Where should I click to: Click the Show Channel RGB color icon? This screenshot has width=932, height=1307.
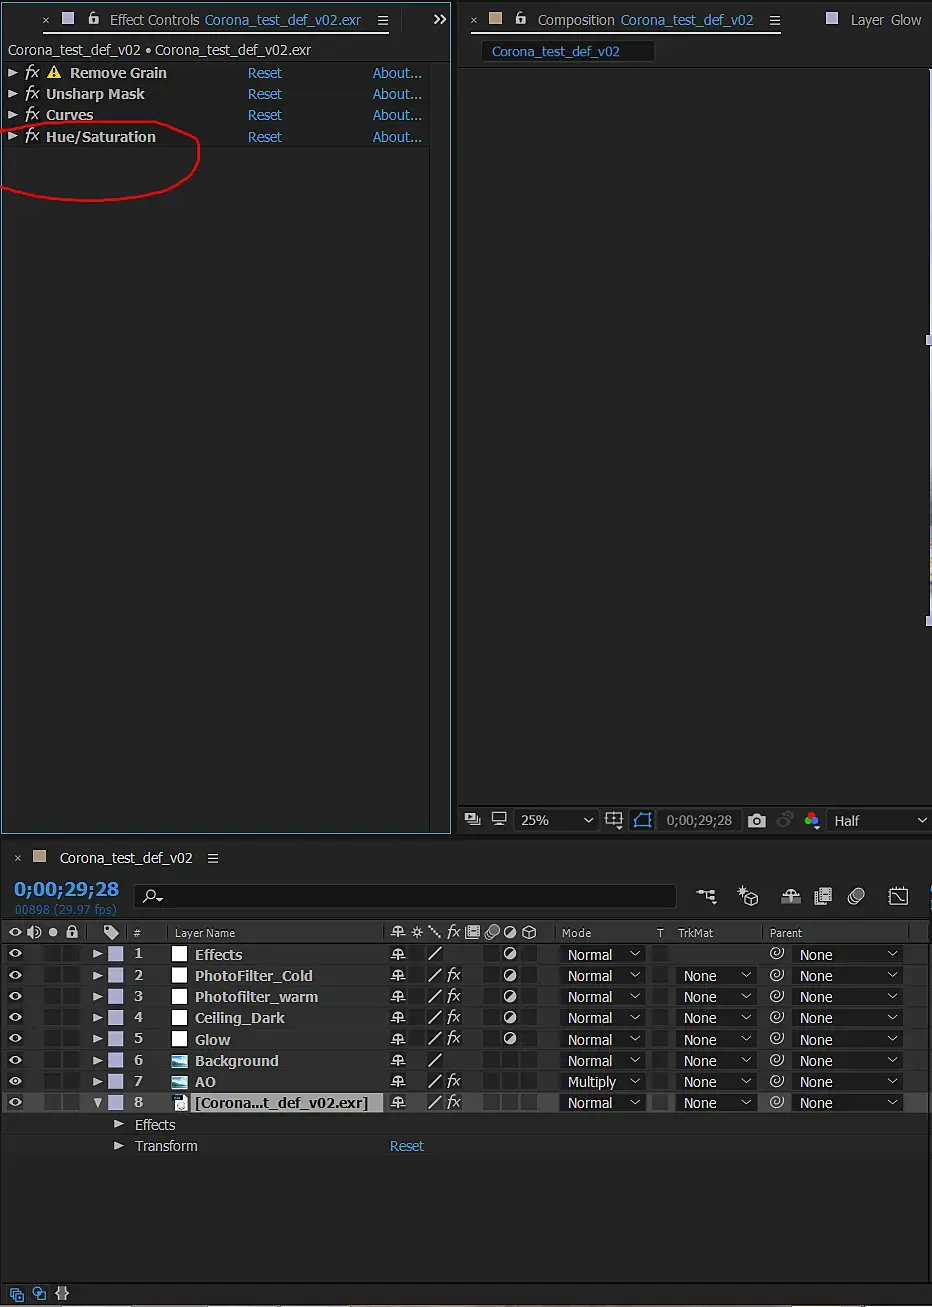coord(812,820)
